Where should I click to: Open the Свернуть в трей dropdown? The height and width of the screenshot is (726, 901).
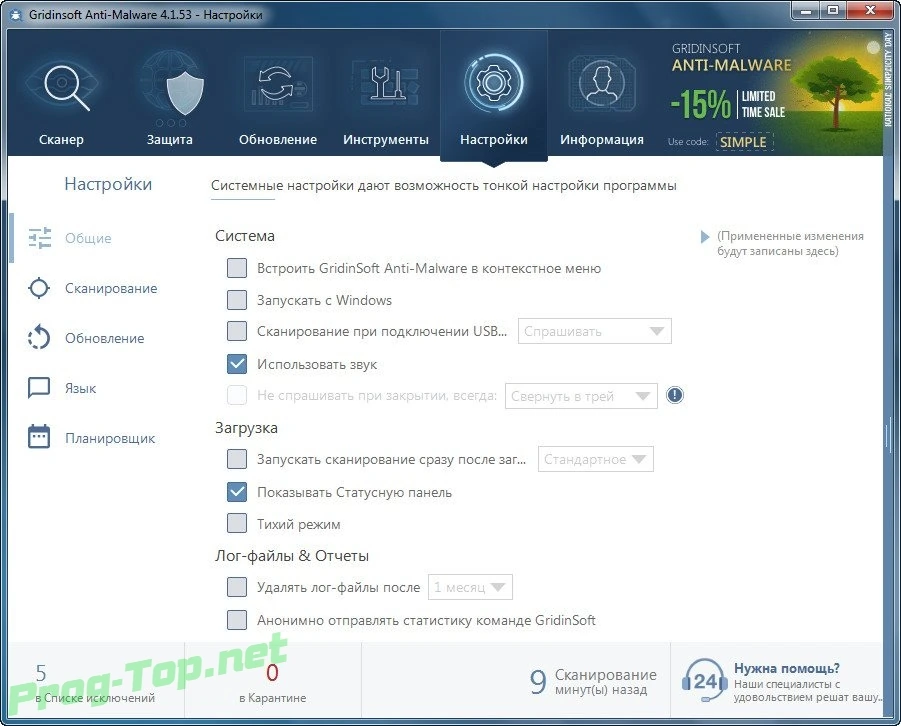[x=581, y=396]
